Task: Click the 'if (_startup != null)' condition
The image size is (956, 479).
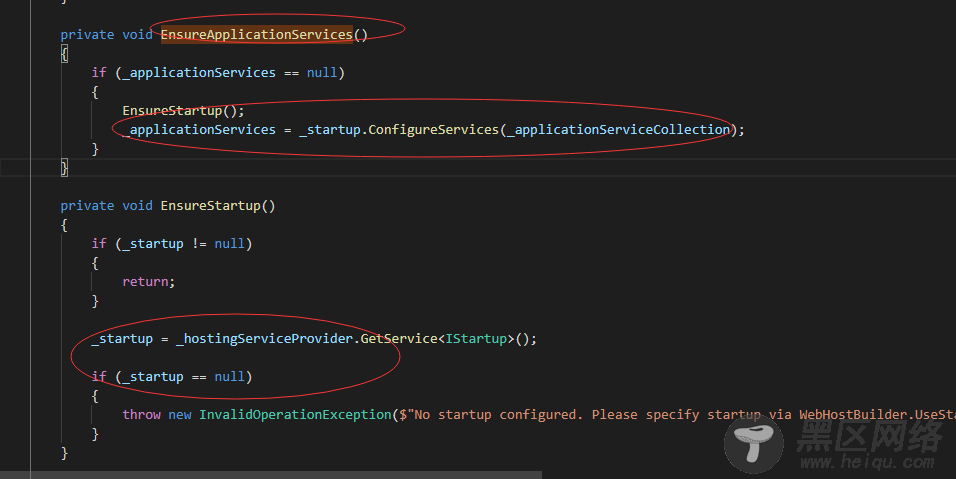Action: (172, 244)
